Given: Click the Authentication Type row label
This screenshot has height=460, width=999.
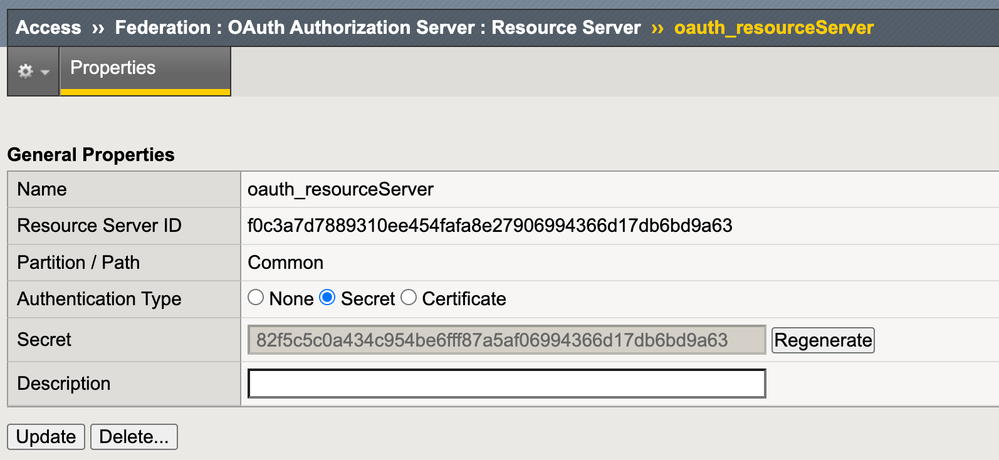Looking at the screenshot, I should pyautogui.click(x=99, y=299).
